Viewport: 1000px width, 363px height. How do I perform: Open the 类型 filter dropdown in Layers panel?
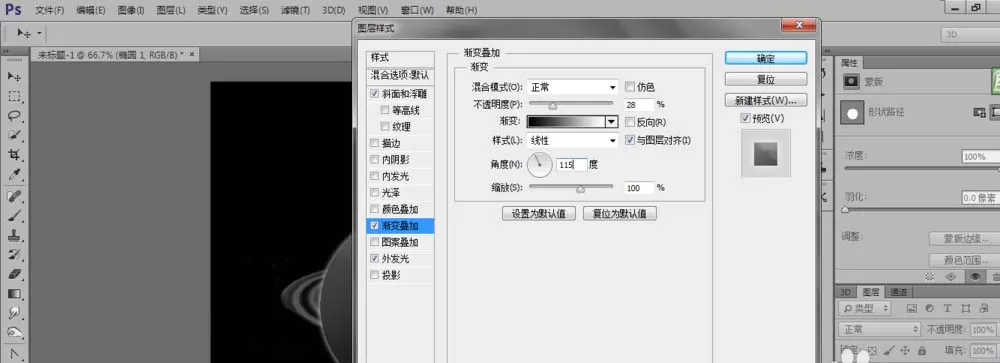pyautogui.click(x=865, y=308)
